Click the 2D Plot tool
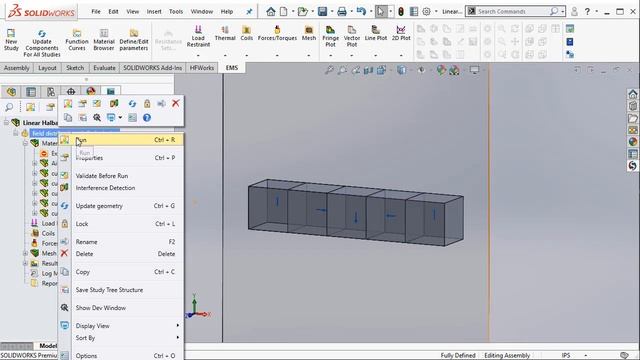The height and width of the screenshot is (360, 640). point(401,33)
